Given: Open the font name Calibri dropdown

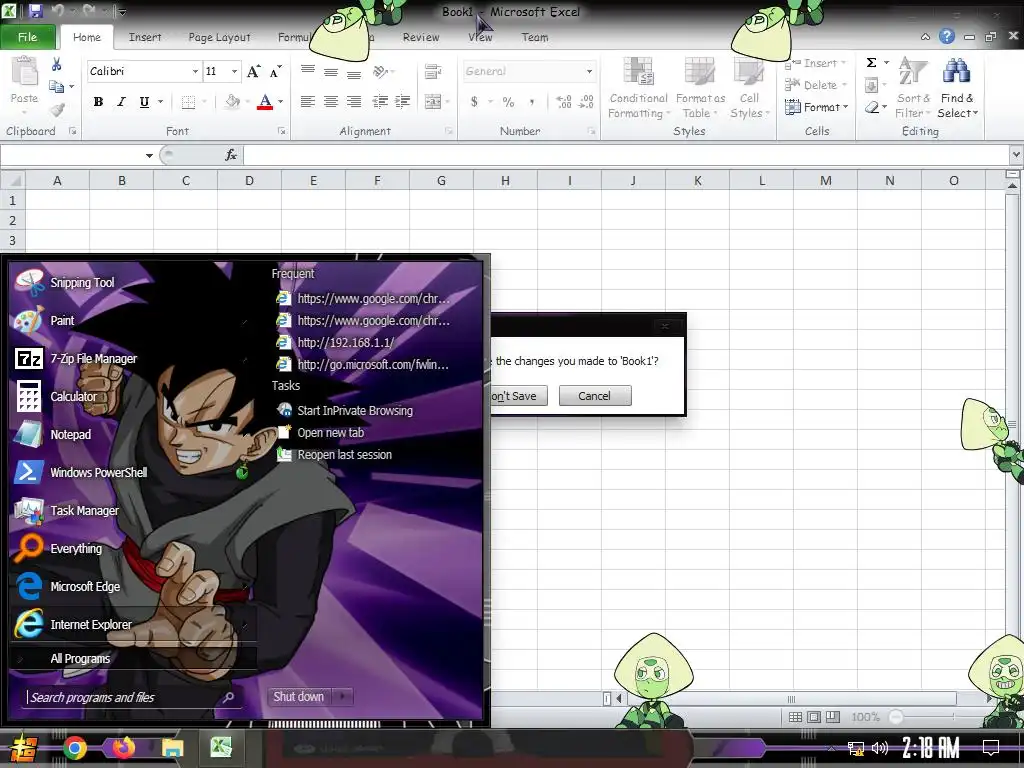Looking at the screenshot, I should [195, 71].
